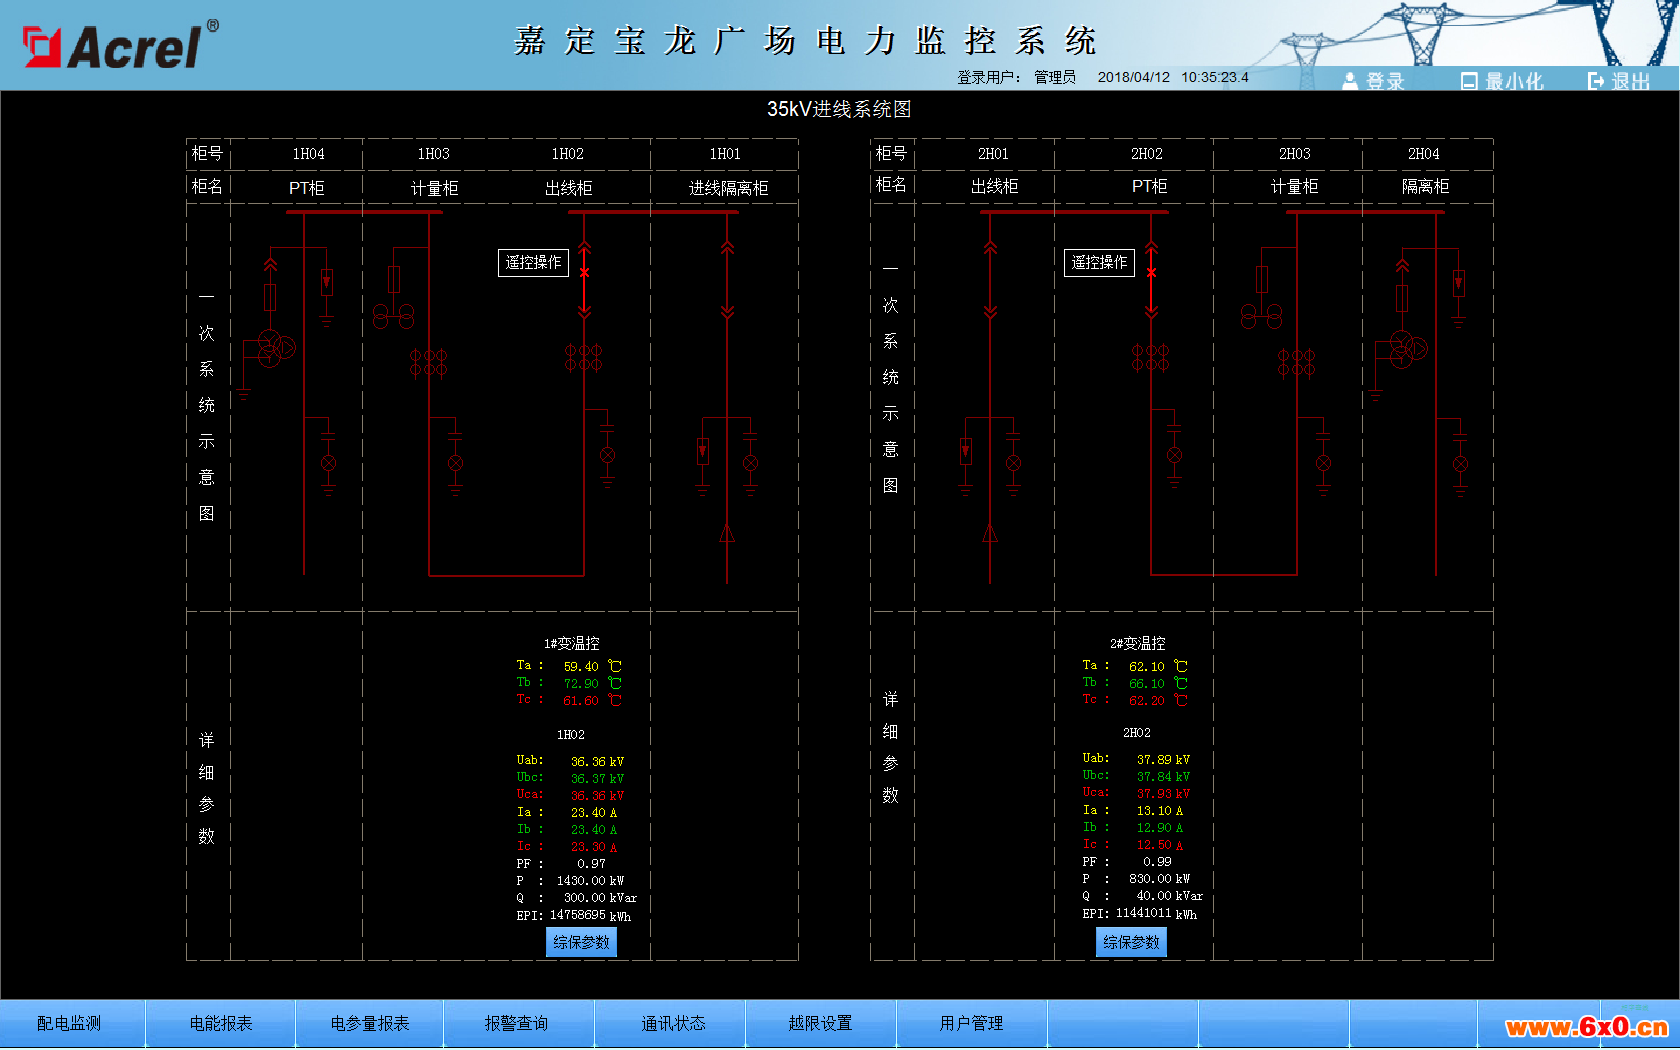Click the 退出 exit button
Image resolution: width=1680 pixels, height=1050 pixels.
click(x=1619, y=81)
